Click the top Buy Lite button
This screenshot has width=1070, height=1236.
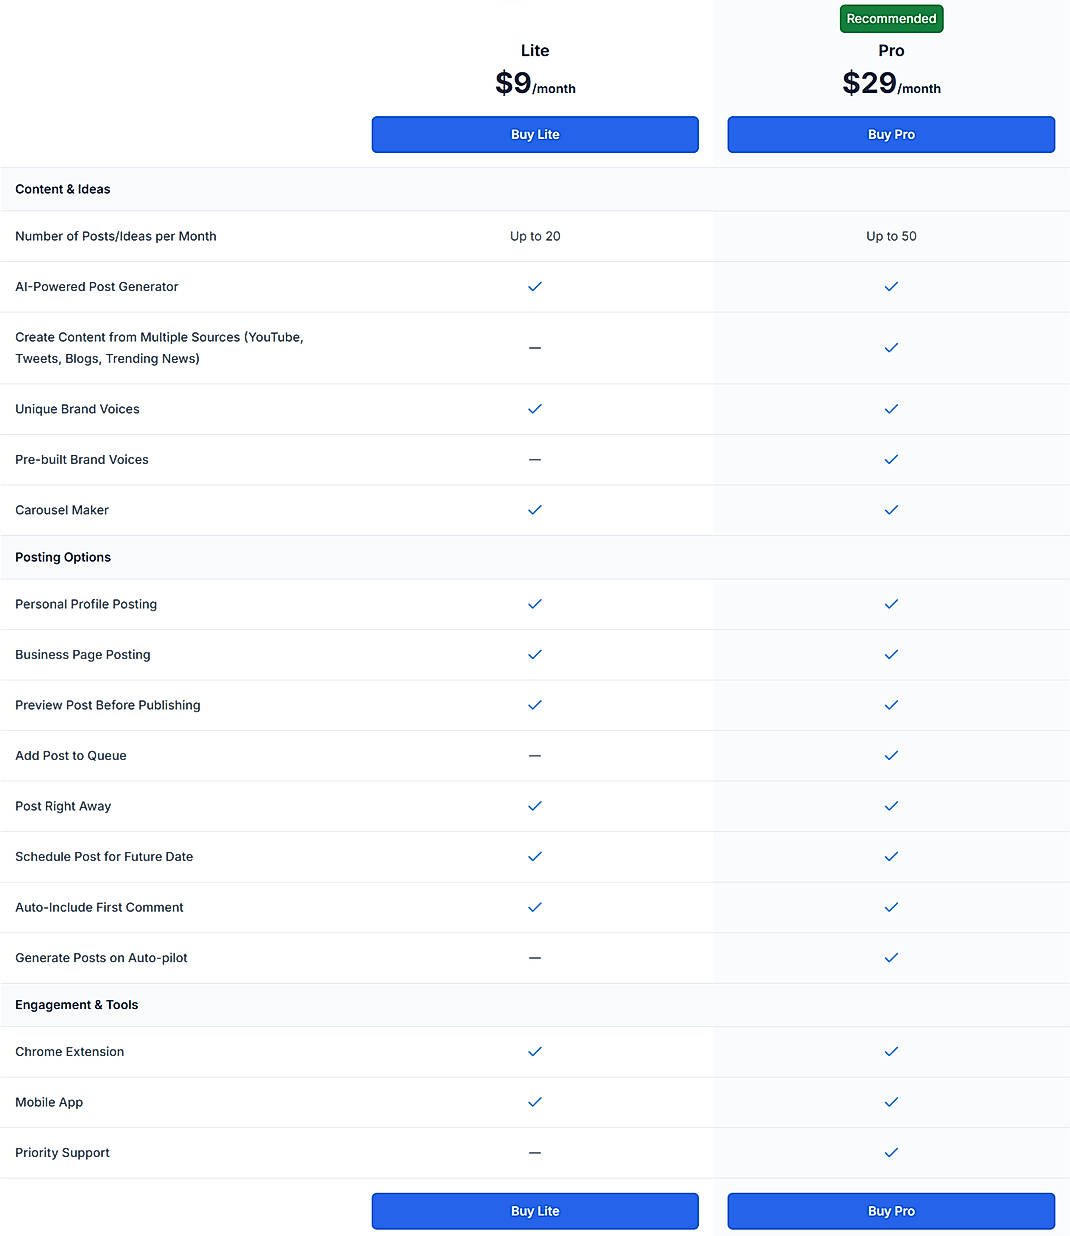click(x=535, y=134)
